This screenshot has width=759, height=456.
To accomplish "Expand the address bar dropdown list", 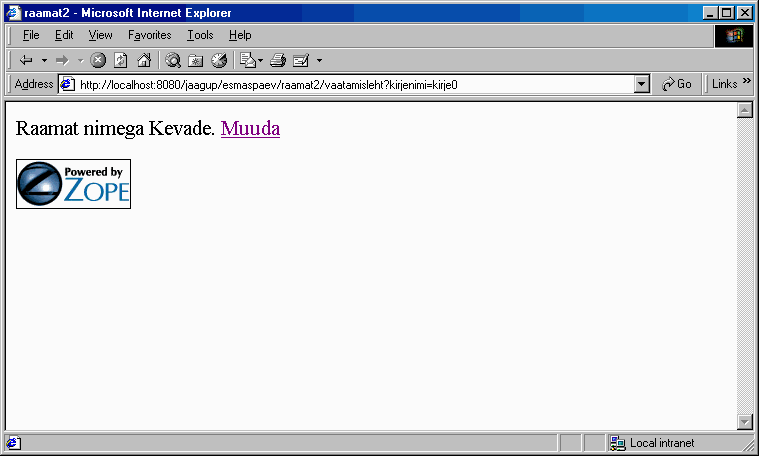I will coord(641,84).
